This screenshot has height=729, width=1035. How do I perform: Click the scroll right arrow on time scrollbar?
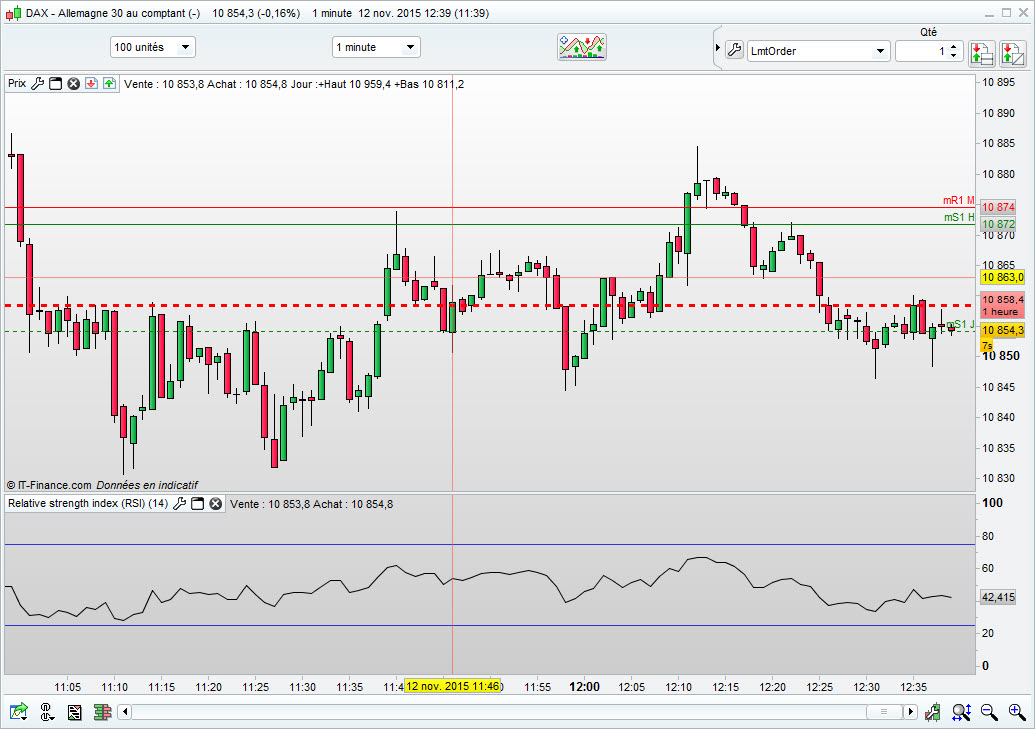tap(910, 712)
